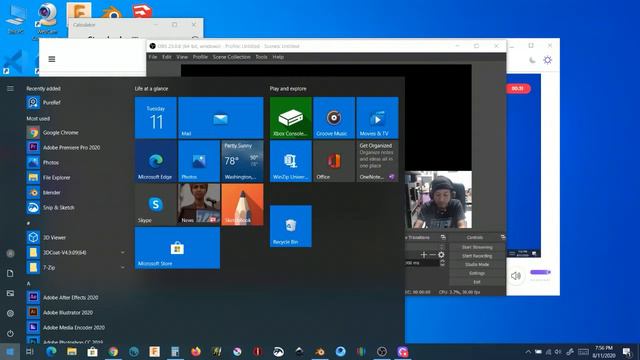Expand the Start menu hamburger navigation
The width and height of the screenshot is (640, 360).
point(10,89)
